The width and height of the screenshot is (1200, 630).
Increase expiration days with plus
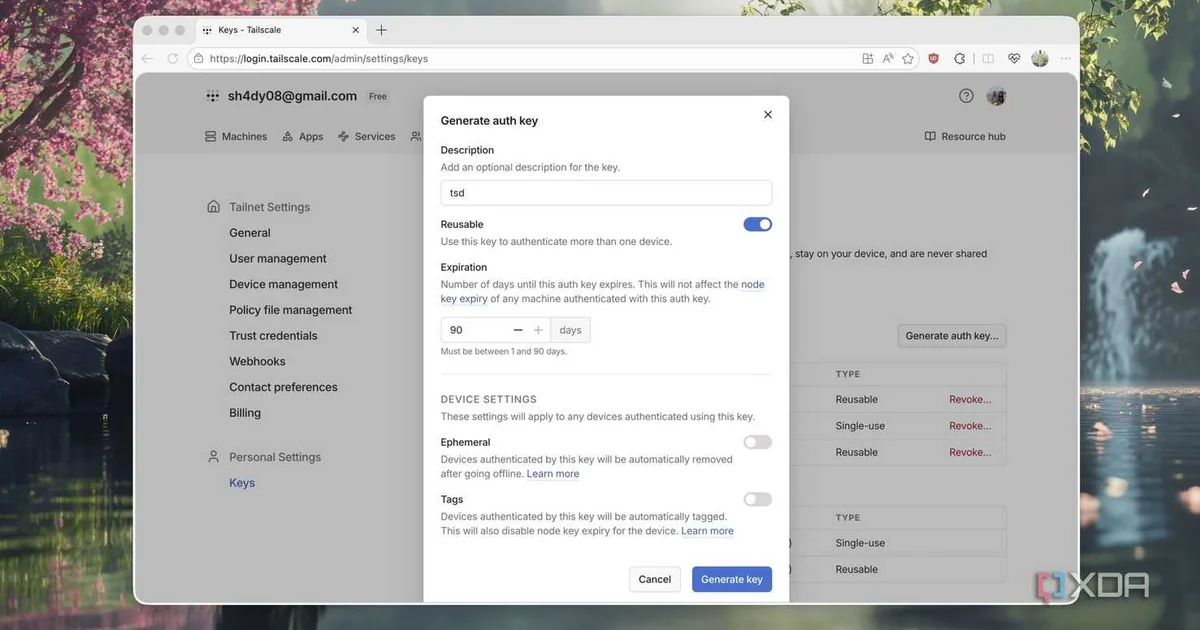coord(538,330)
